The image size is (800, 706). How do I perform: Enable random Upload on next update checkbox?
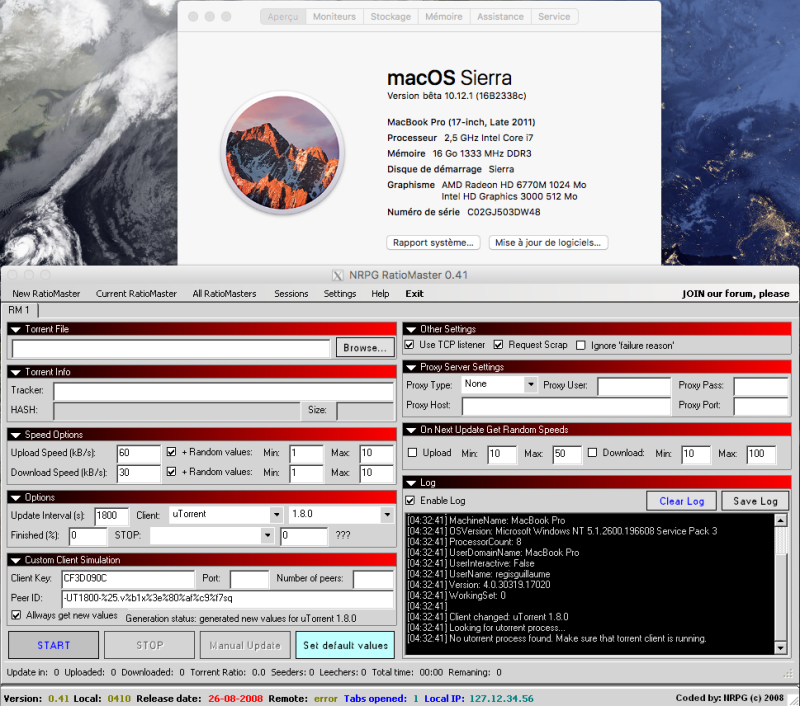pyautogui.click(x=412, y=452)
